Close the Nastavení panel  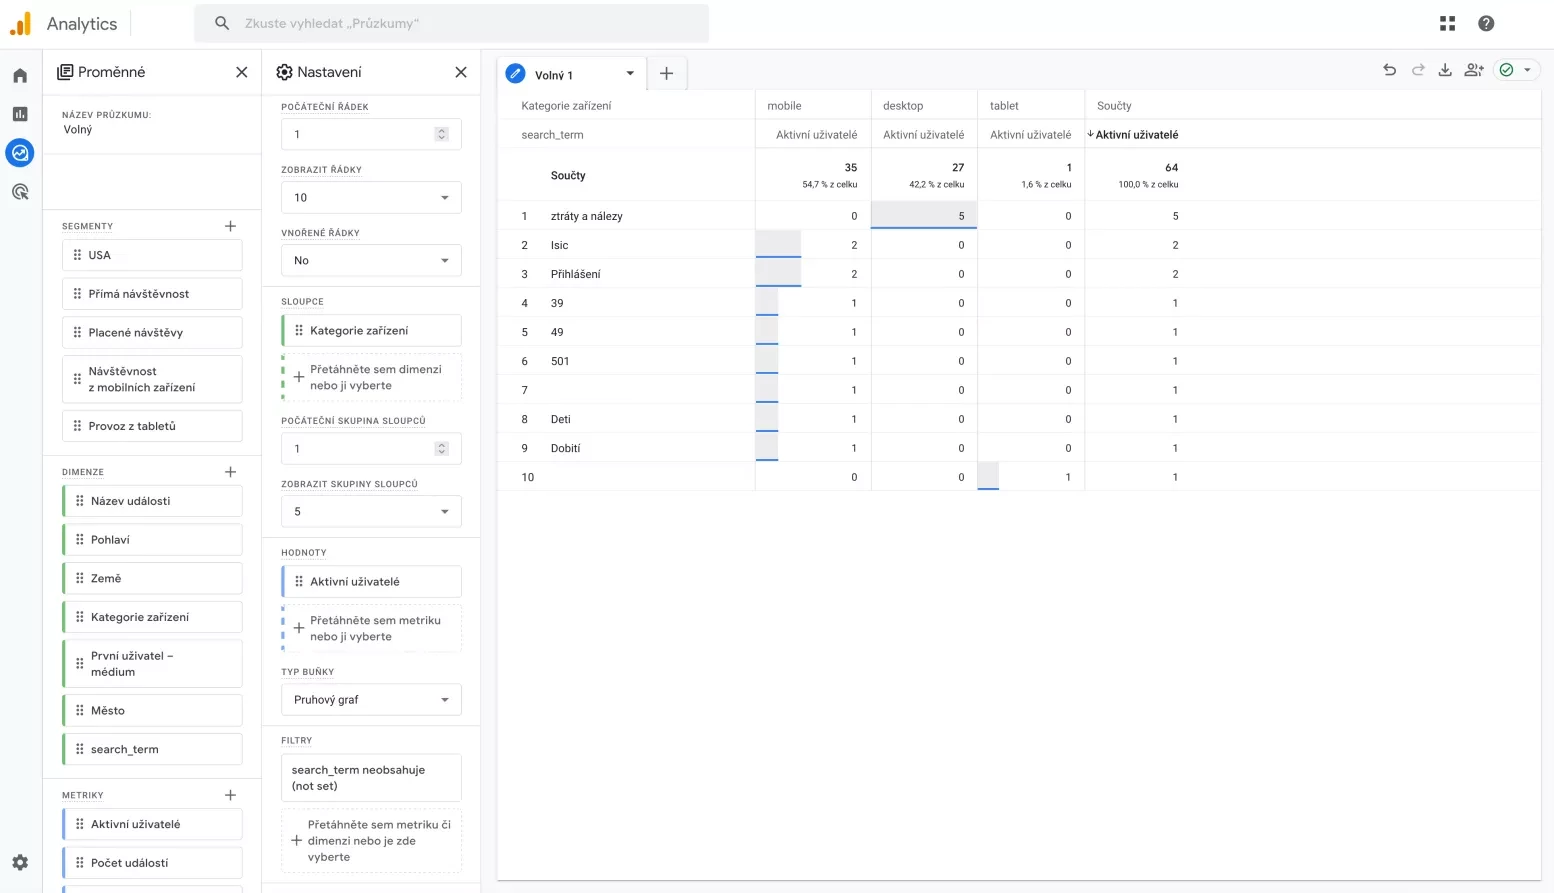coord(461,72)
